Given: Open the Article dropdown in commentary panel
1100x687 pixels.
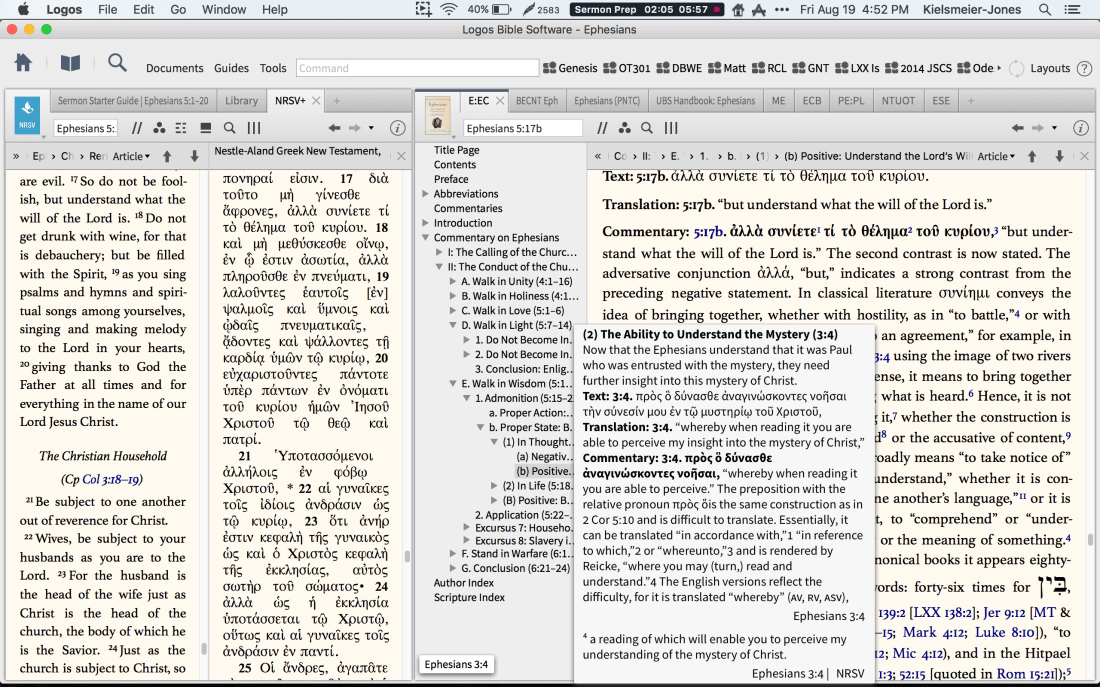Looking at the screenshot, I should click(x=996, y=156).
